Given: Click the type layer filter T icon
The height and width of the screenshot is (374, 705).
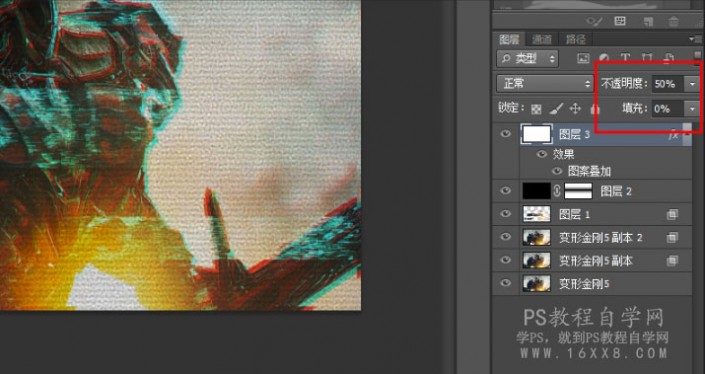Looking at the screenshot, I should point(625,58).
